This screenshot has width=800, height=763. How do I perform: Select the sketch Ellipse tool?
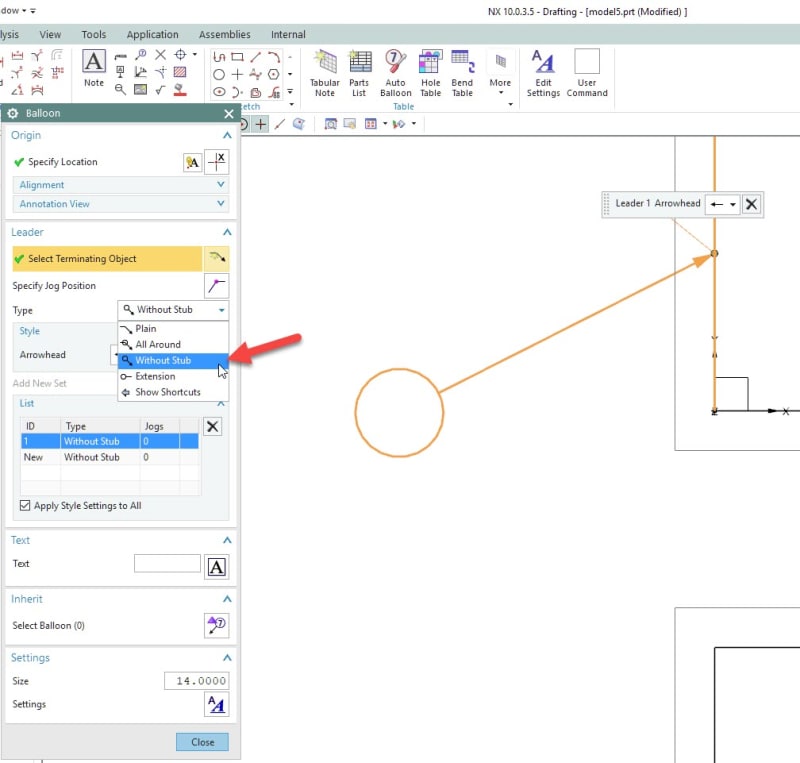(219, 92)
